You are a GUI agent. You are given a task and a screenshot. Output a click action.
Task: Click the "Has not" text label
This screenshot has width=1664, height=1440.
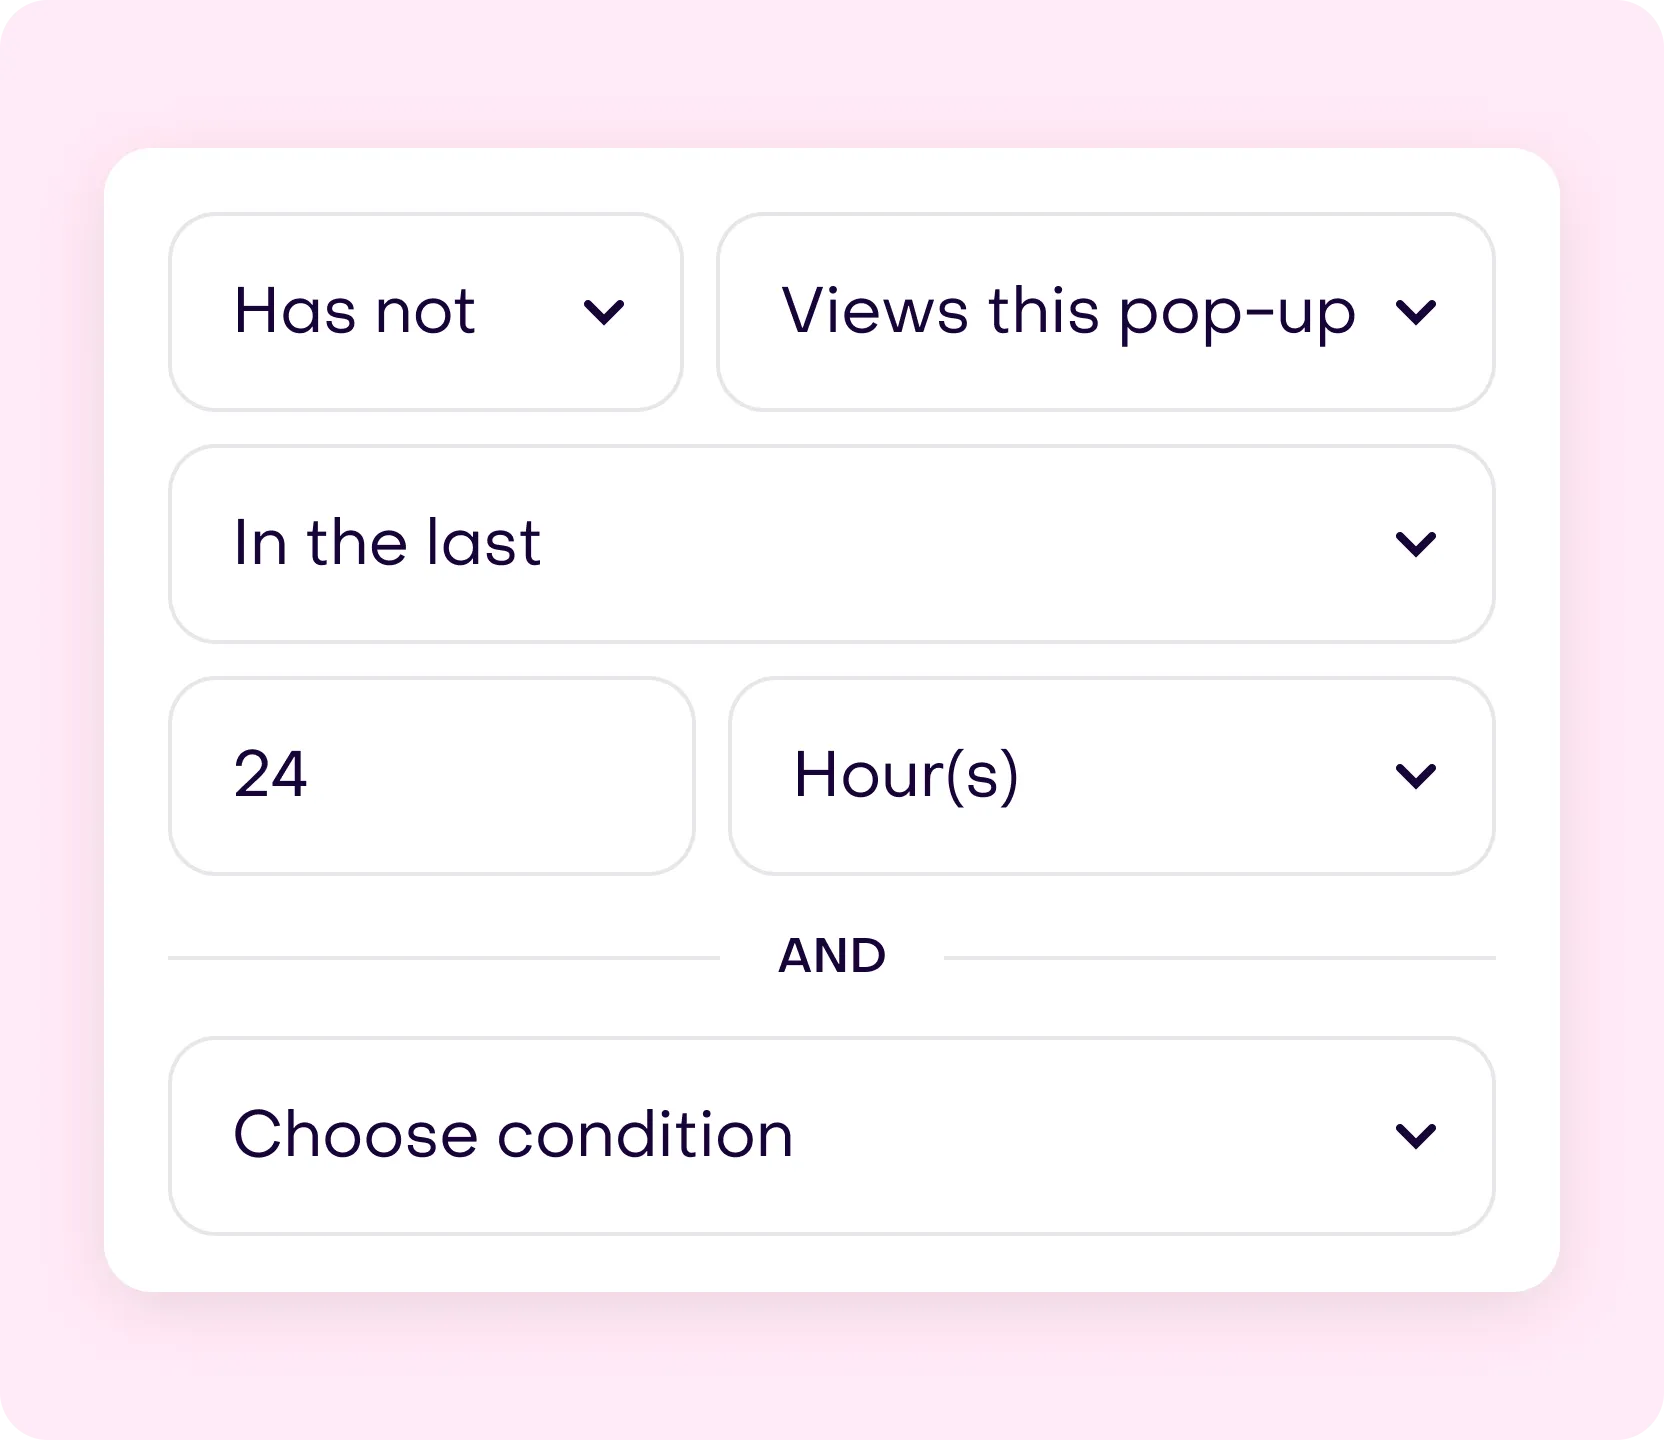click(354, 311)
